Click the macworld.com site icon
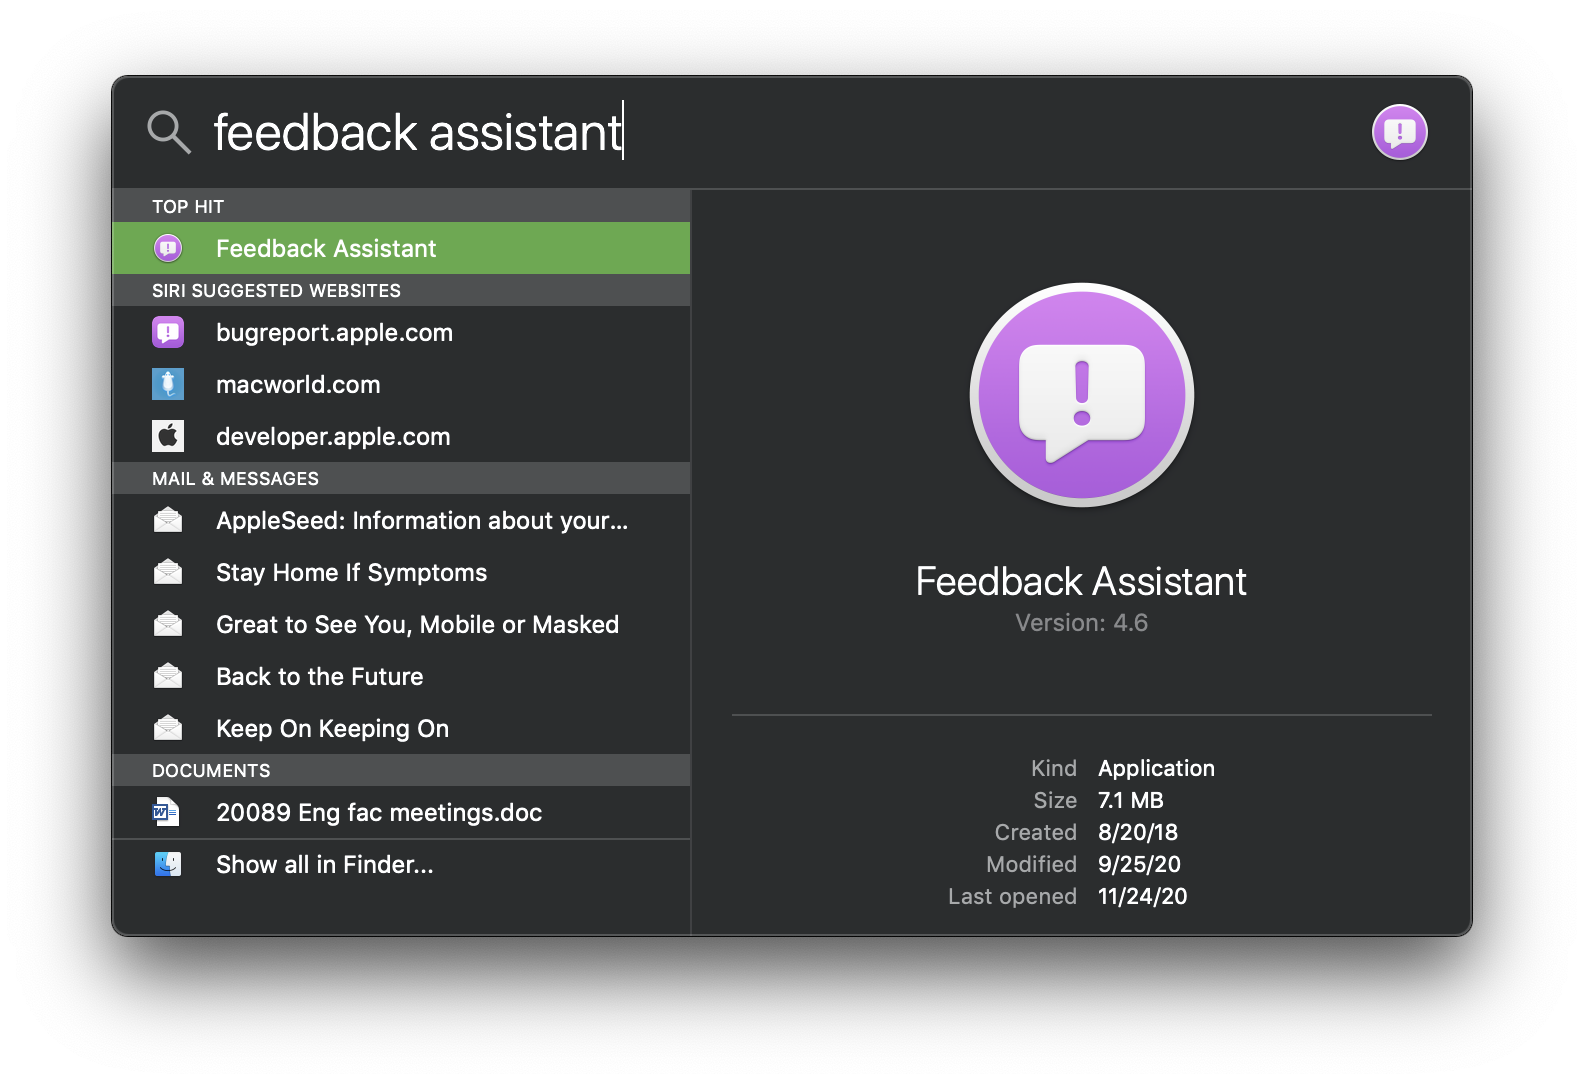The image size is (1584, 1084). coord(168,384)
